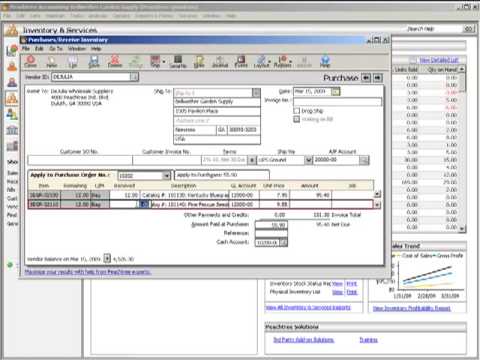The height and width of the screenshot is (360, 480).
Task: Click the Customer Invoice No. field
Action: point(167,160)
